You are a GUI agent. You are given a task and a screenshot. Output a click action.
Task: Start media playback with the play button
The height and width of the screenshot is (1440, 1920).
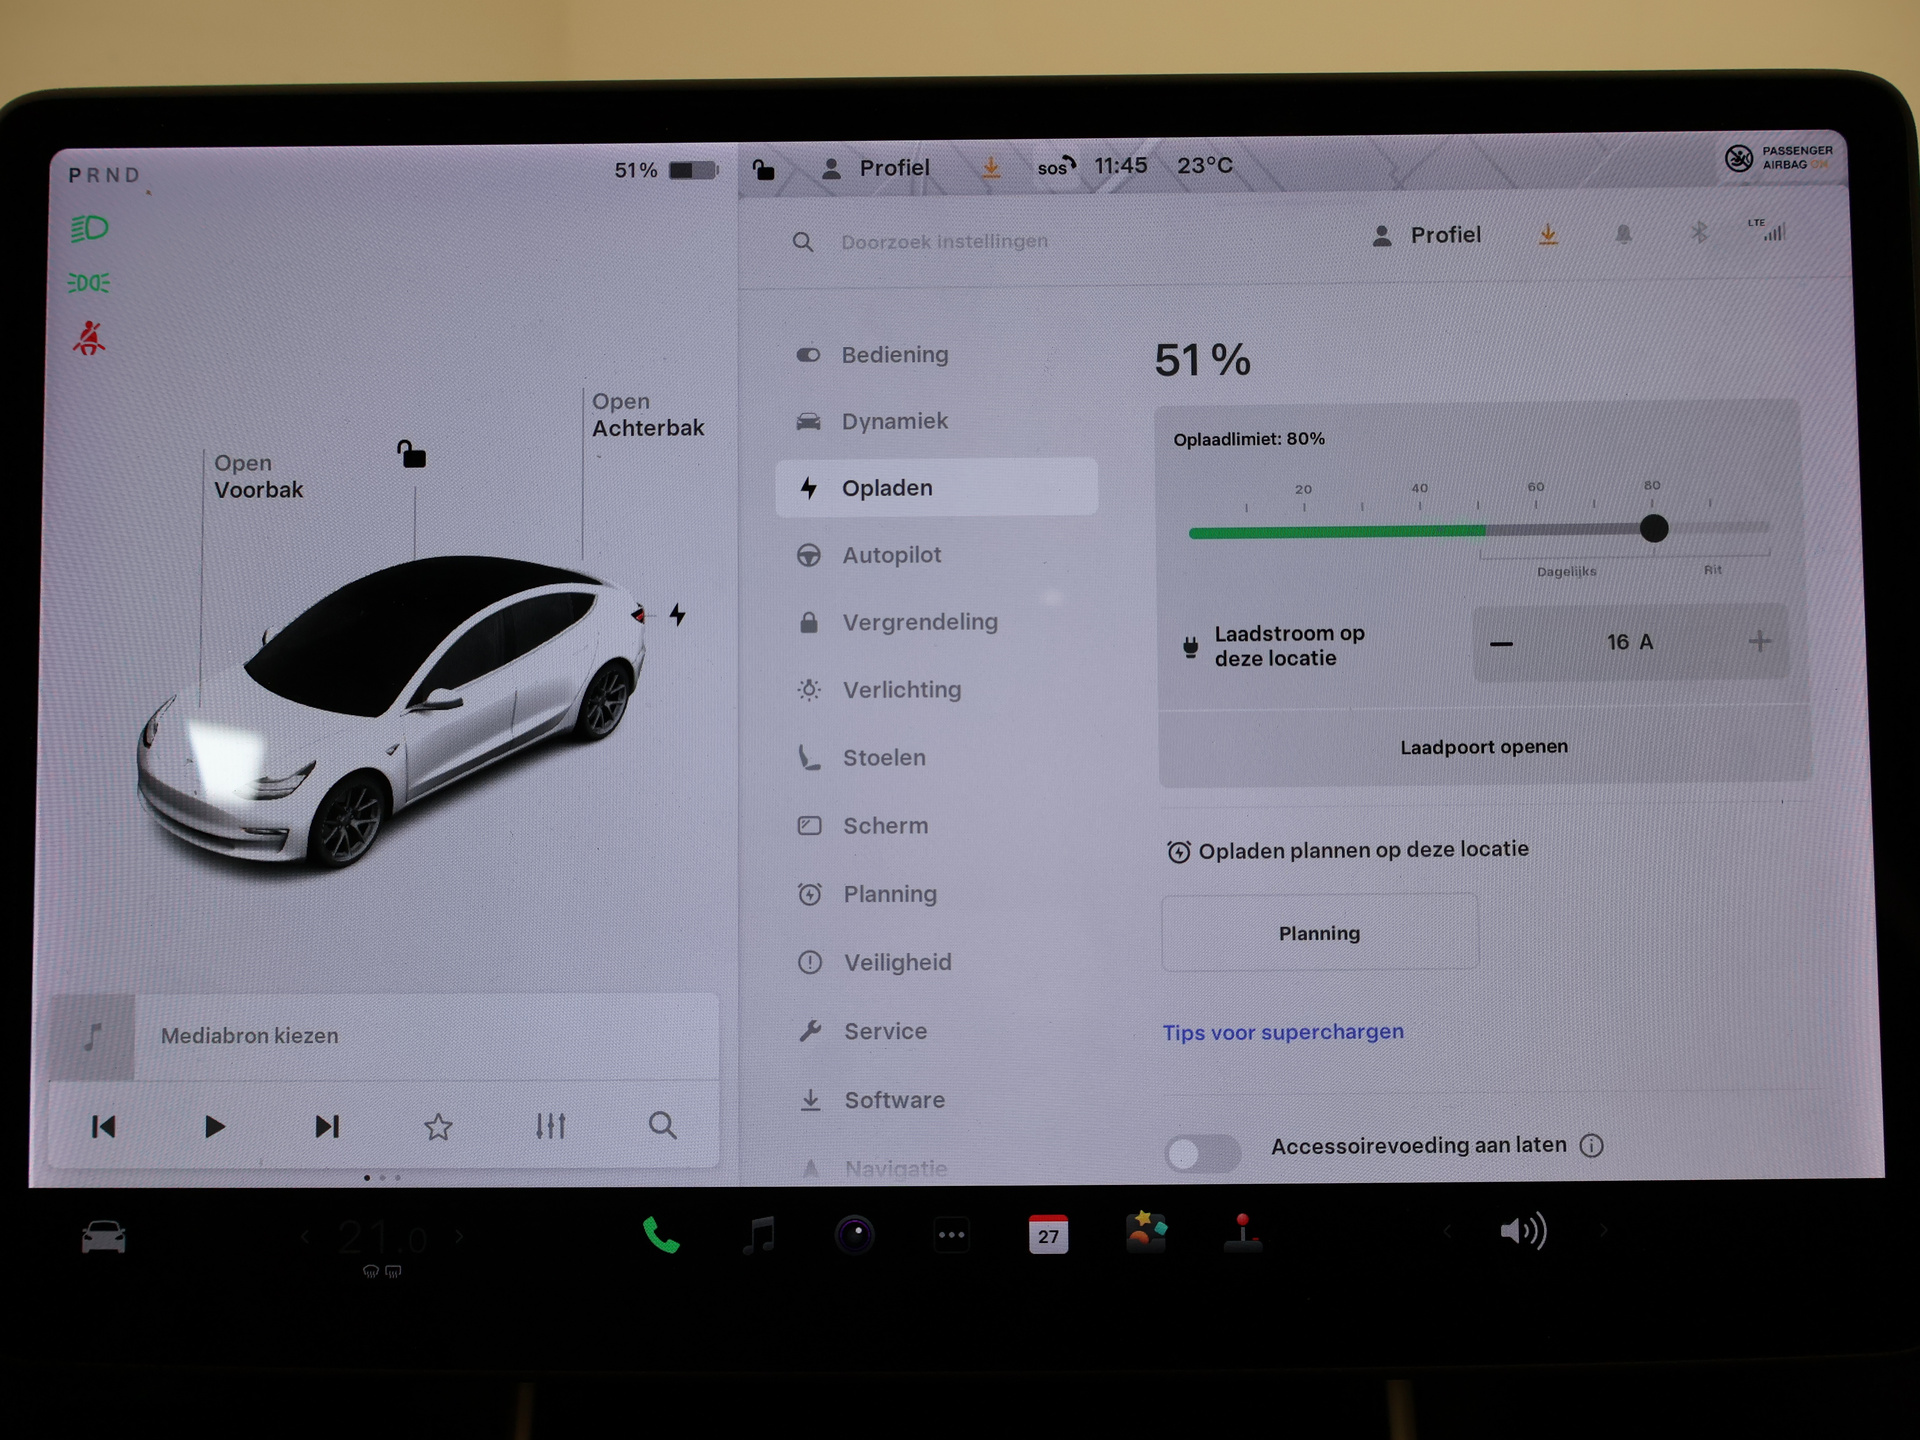[x=214, y=1127]
